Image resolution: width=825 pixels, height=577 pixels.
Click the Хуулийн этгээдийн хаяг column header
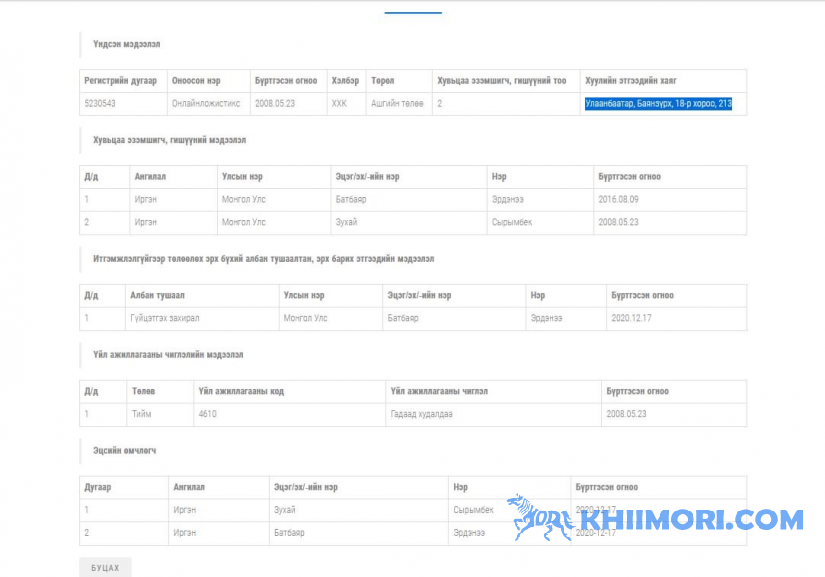pyautogui.click(x=635, y=80)
